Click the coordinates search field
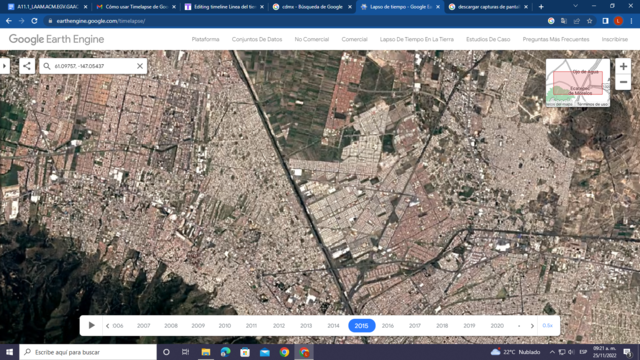The width and height of the screenshot is (640, 360). [93, 66]
